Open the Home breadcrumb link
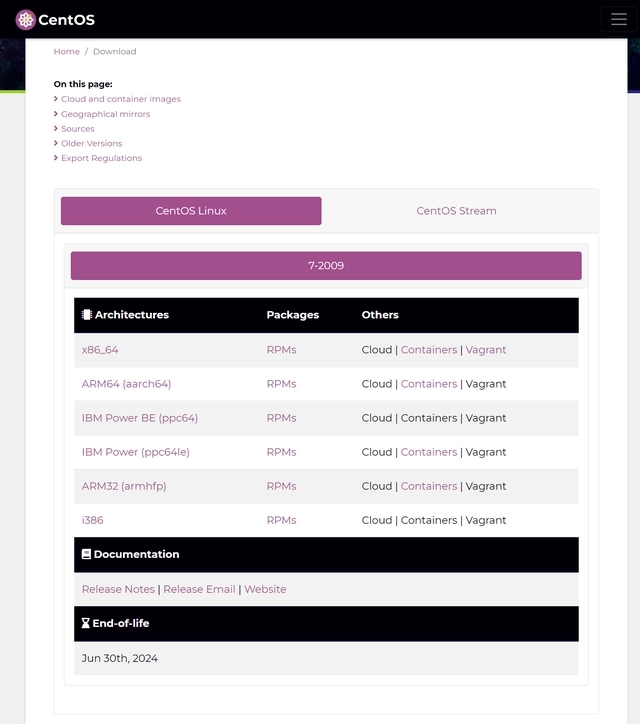 click(x=67, y=51)
